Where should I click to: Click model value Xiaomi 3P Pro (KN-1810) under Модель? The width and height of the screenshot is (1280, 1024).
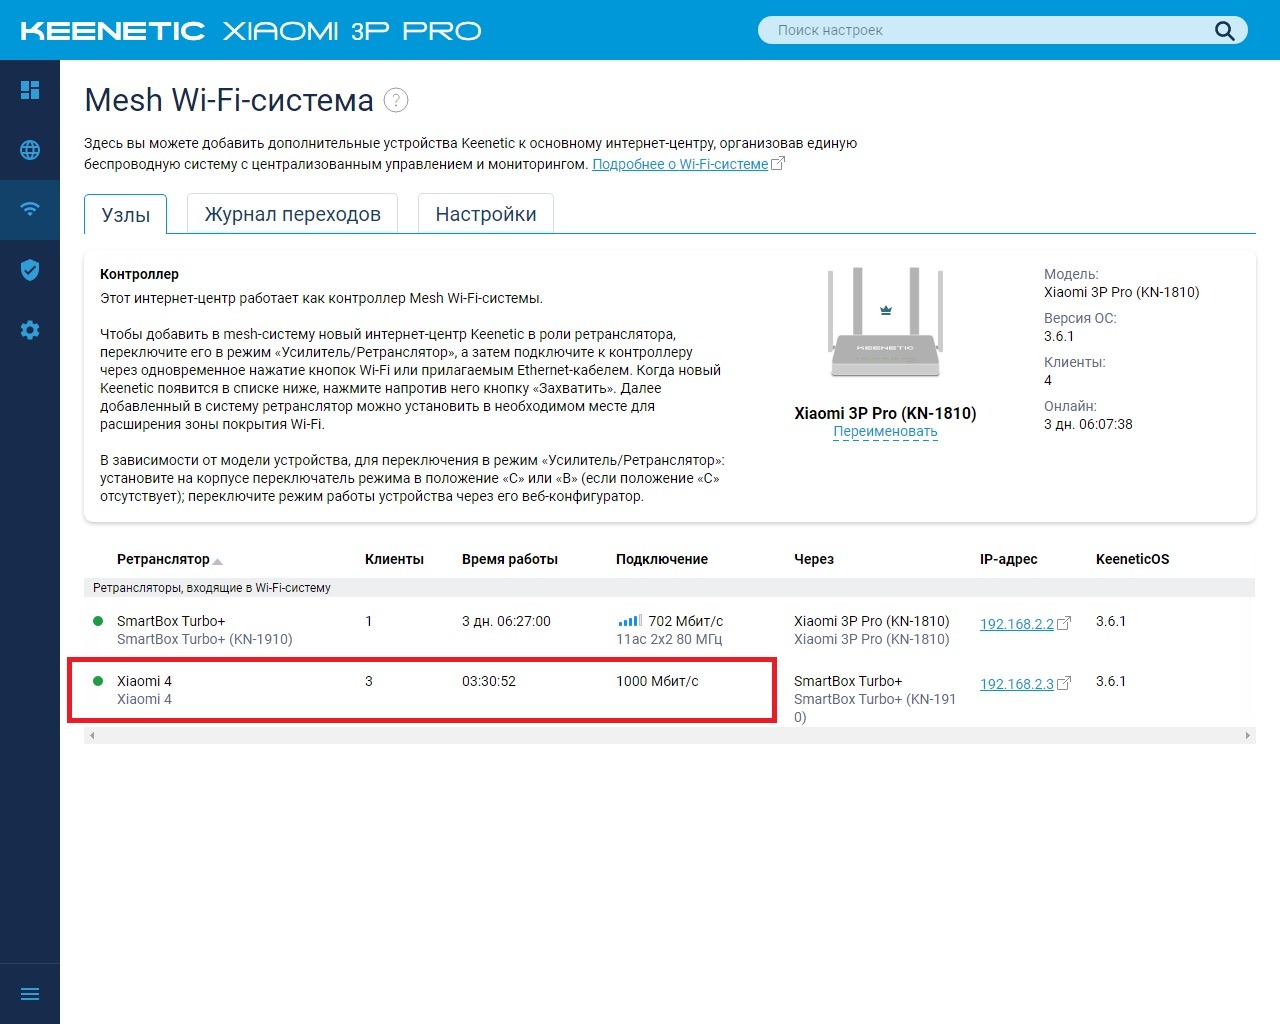[x=1121, y=292]
